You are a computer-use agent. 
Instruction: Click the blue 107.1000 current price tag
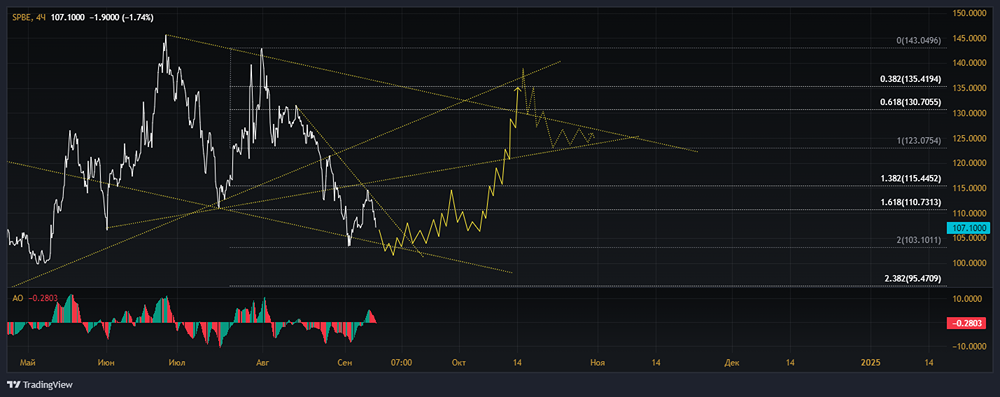point(969,228)
